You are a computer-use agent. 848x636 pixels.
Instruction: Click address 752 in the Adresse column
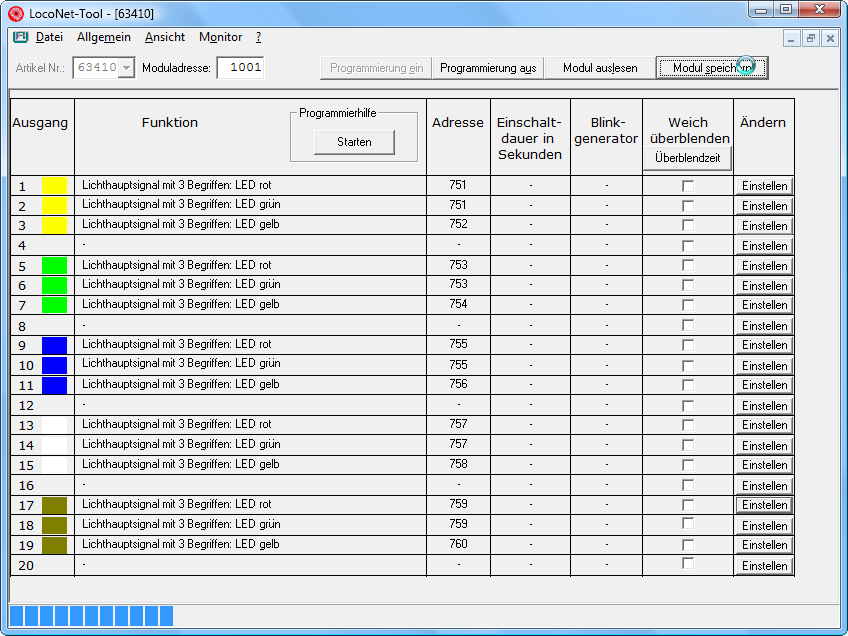pos(458,224)
